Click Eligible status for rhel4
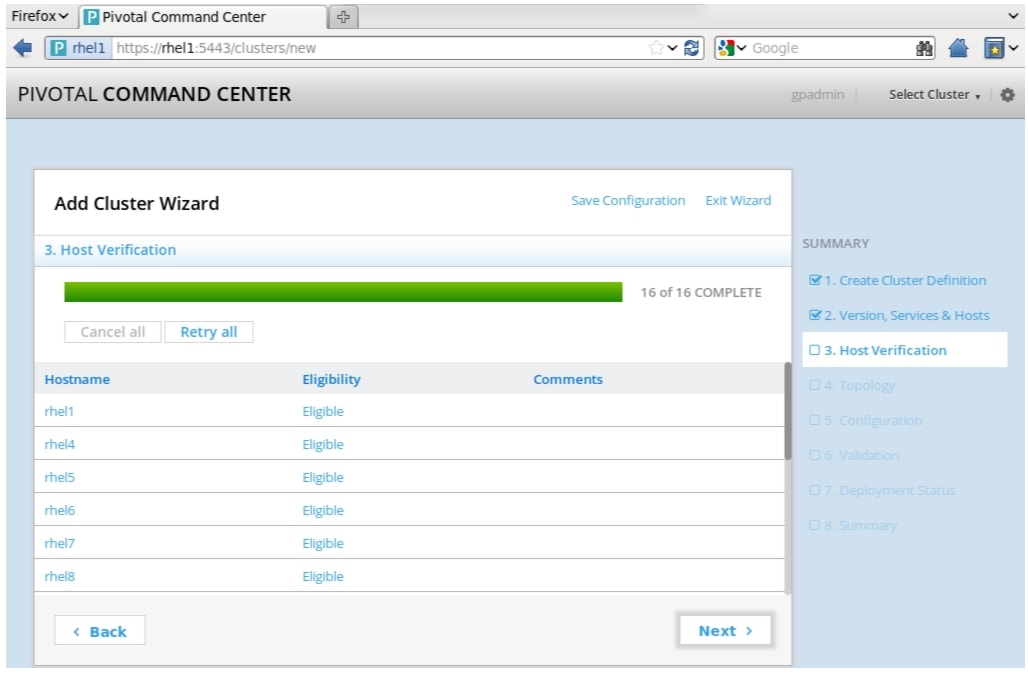 (323, 444)
